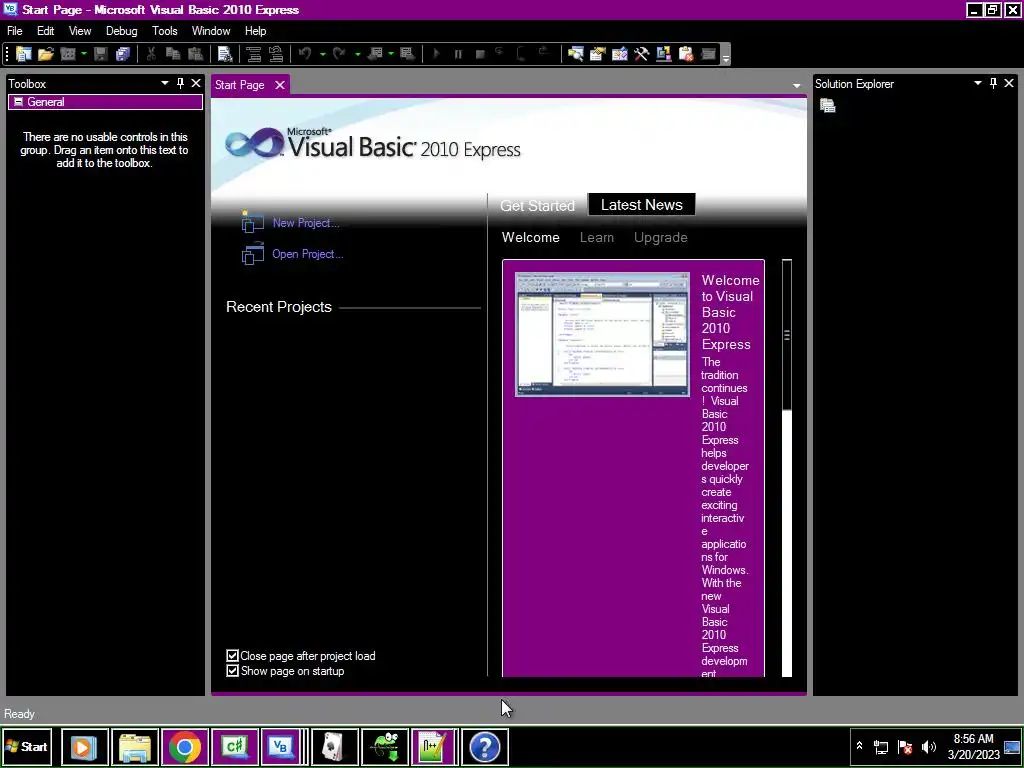Click the Start Page vertical scrollbar
The image size is (1024, 768).
[x=787, y=468]
